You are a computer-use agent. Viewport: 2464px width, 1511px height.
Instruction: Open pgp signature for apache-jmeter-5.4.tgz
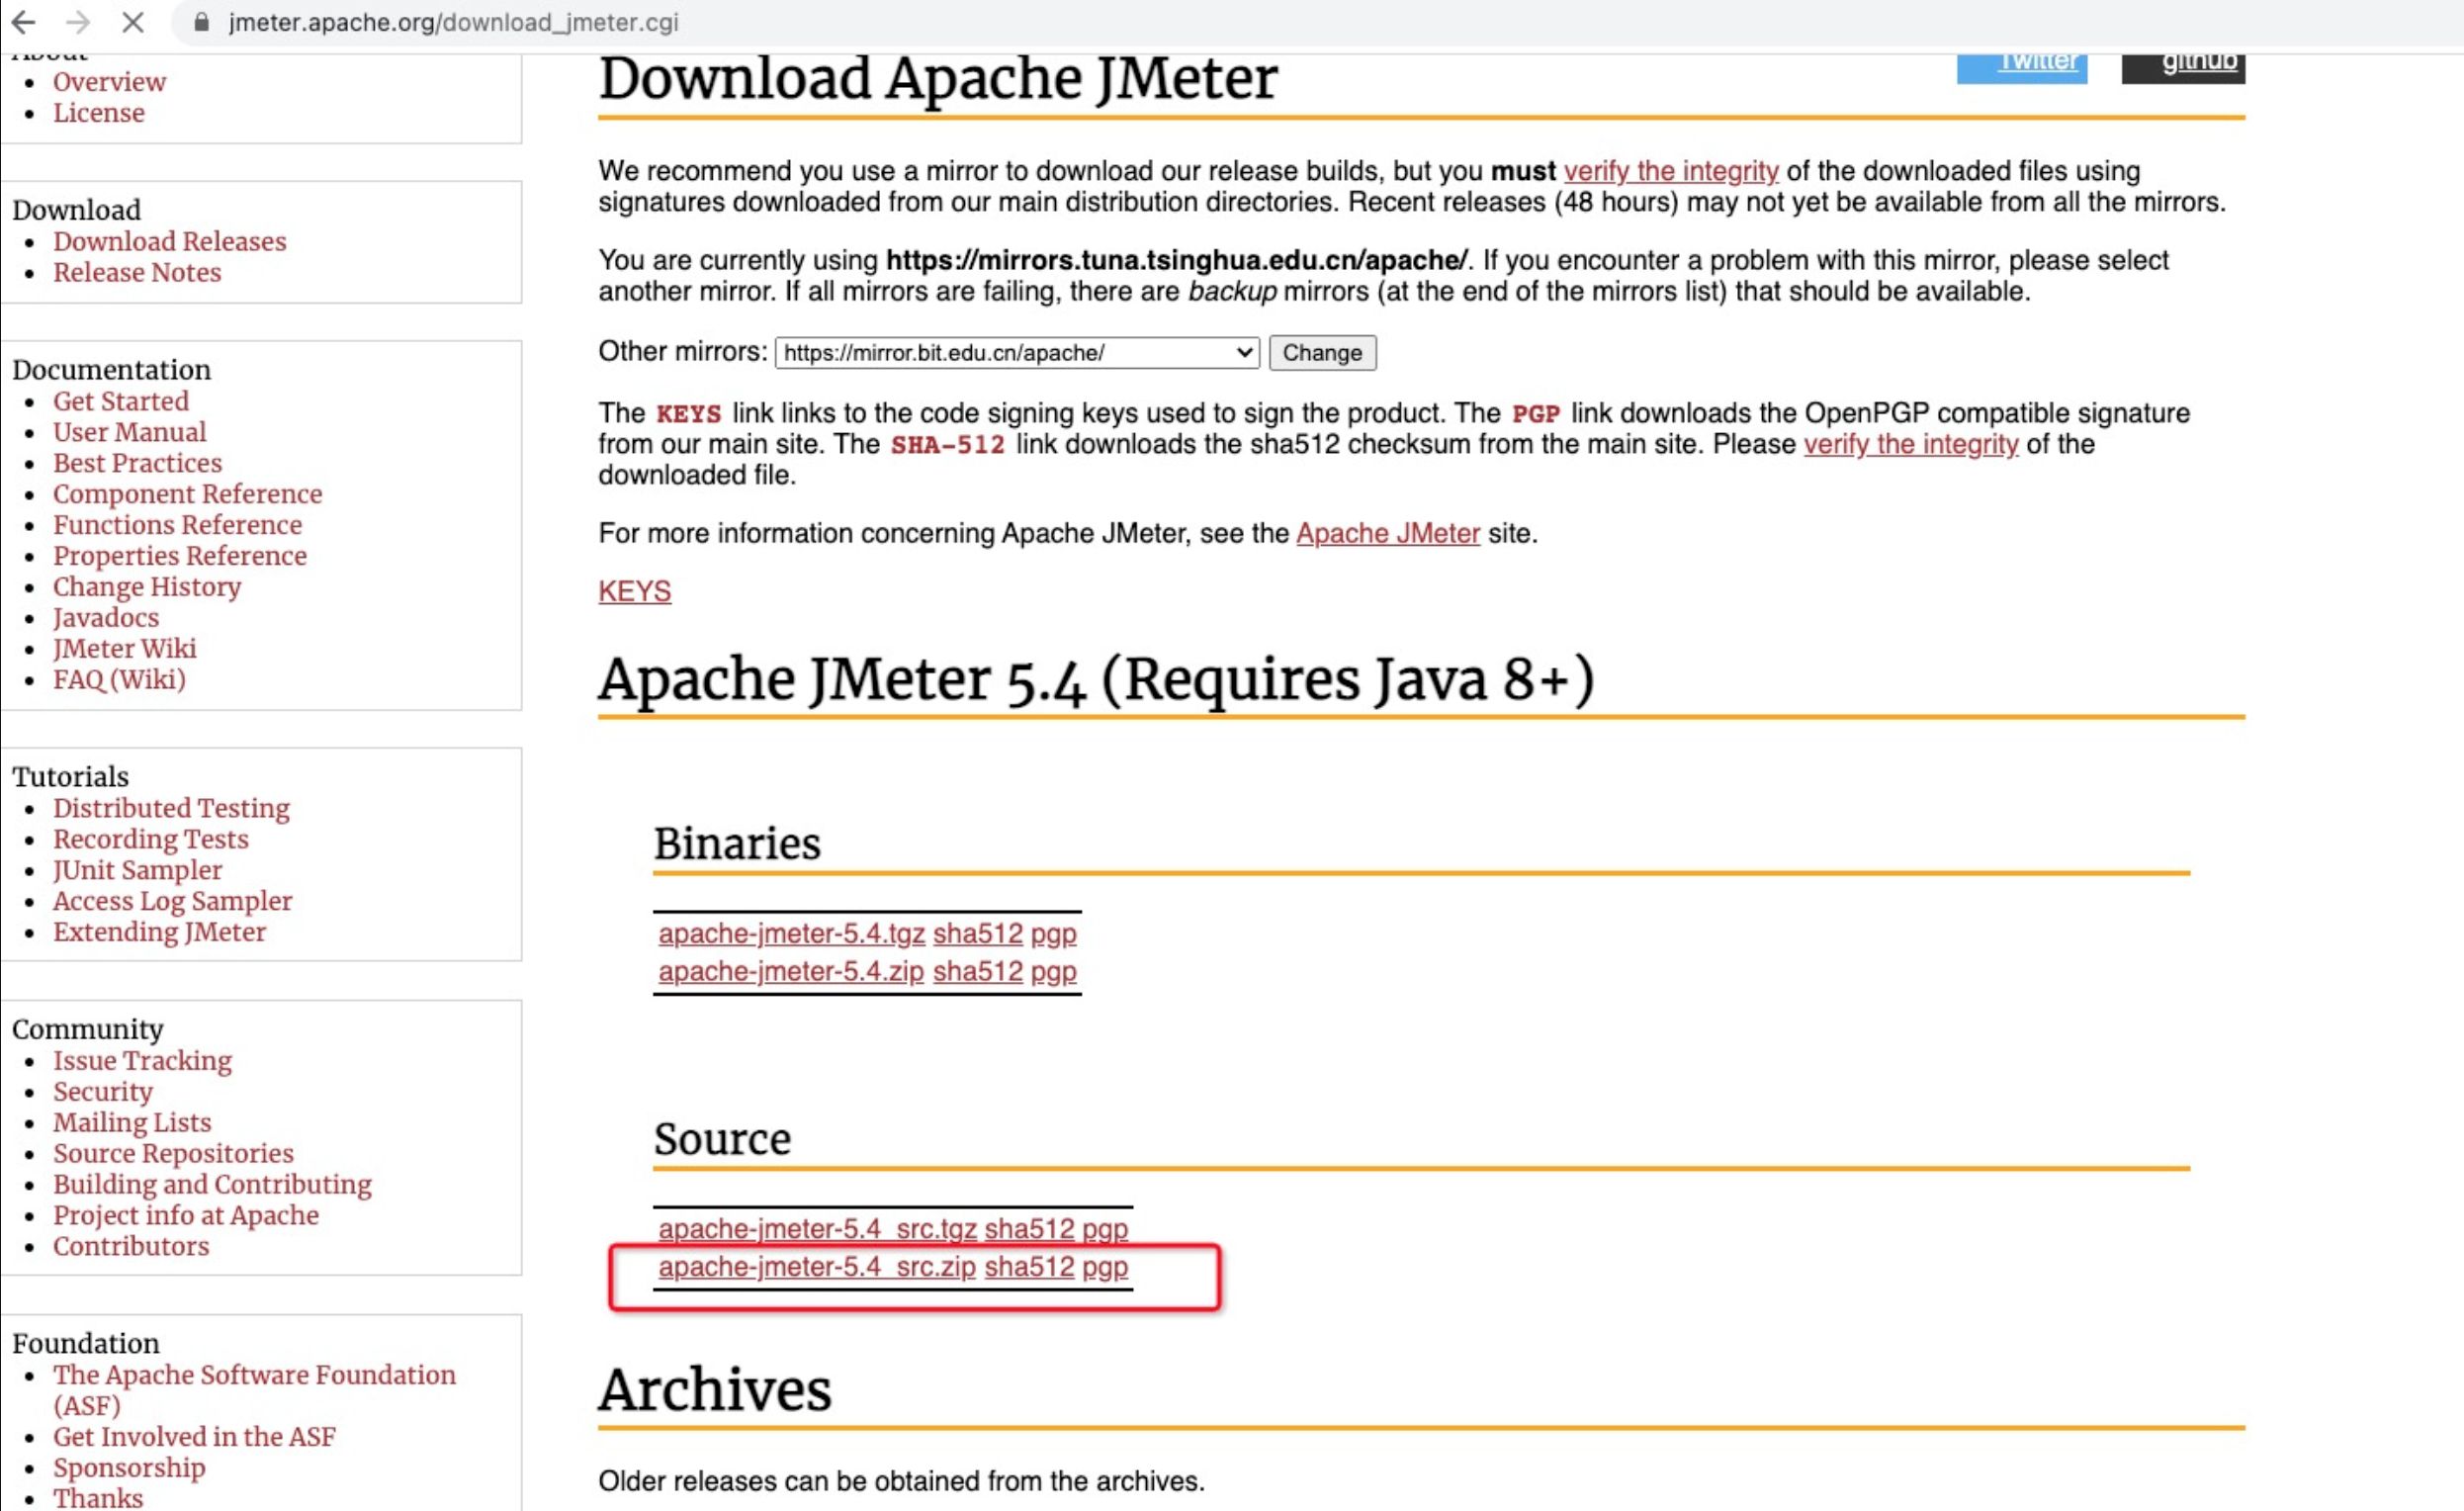point(1054,934)
